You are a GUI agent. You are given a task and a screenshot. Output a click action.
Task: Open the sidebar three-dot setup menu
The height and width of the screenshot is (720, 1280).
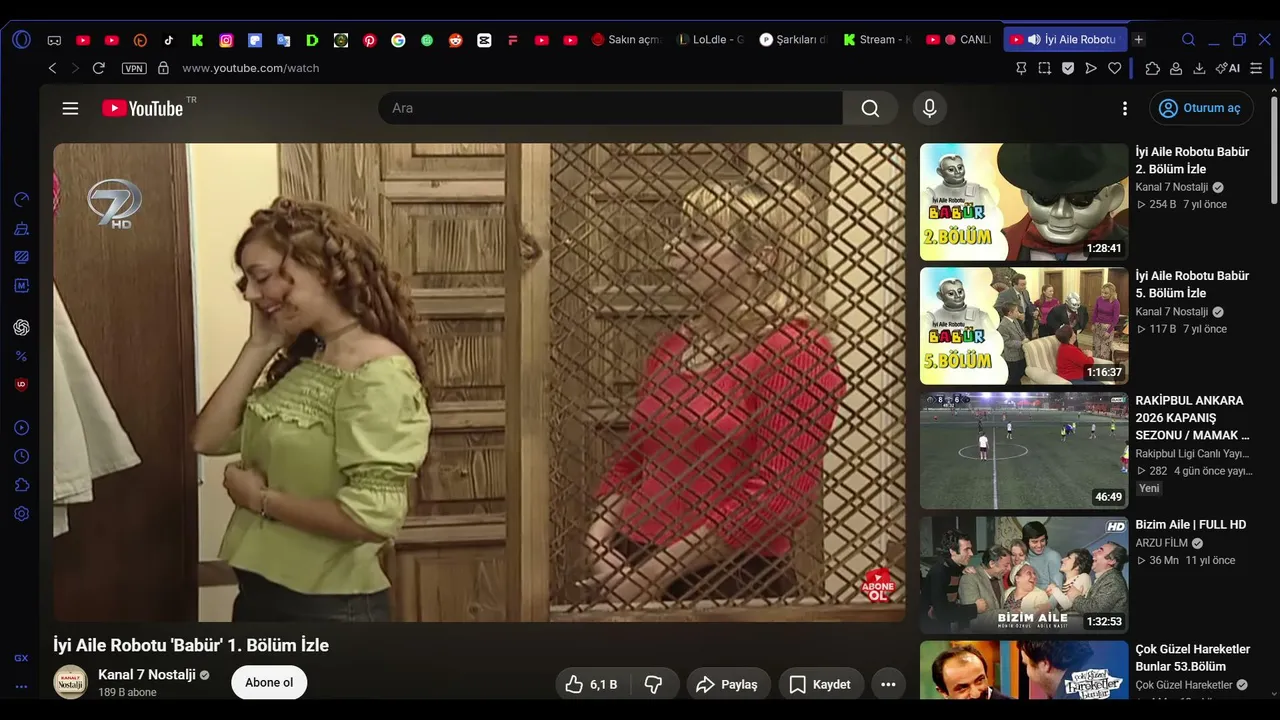(x=21, y=687)
